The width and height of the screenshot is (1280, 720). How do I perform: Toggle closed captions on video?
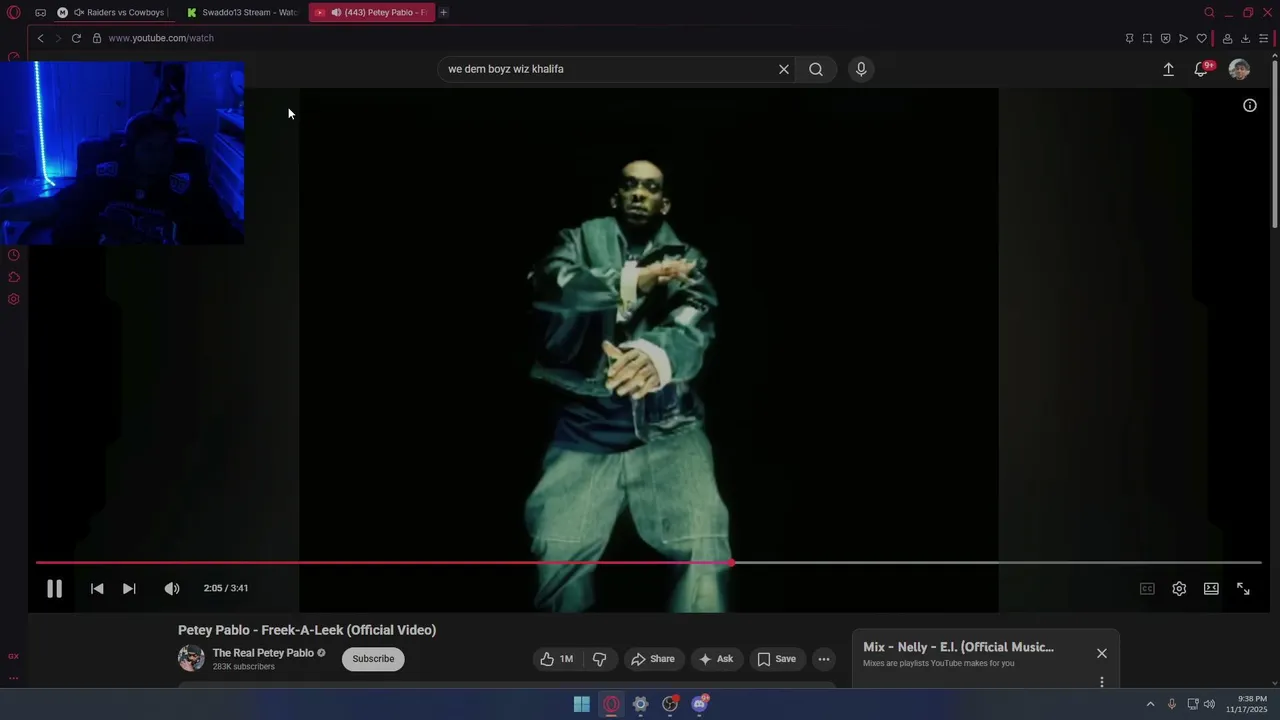(1147, 589)
